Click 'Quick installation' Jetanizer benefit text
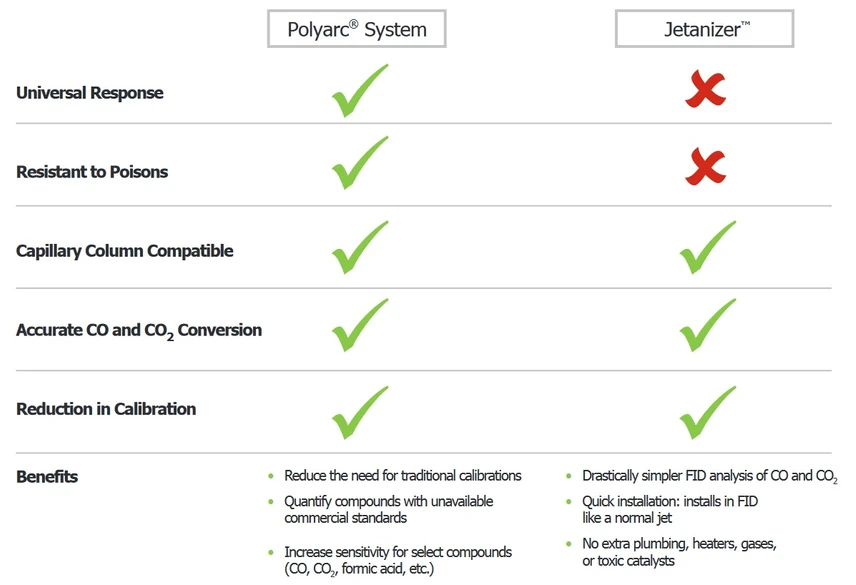Viewport: 856px width, 585px height. pyautogui.click(x=675, y=501)
